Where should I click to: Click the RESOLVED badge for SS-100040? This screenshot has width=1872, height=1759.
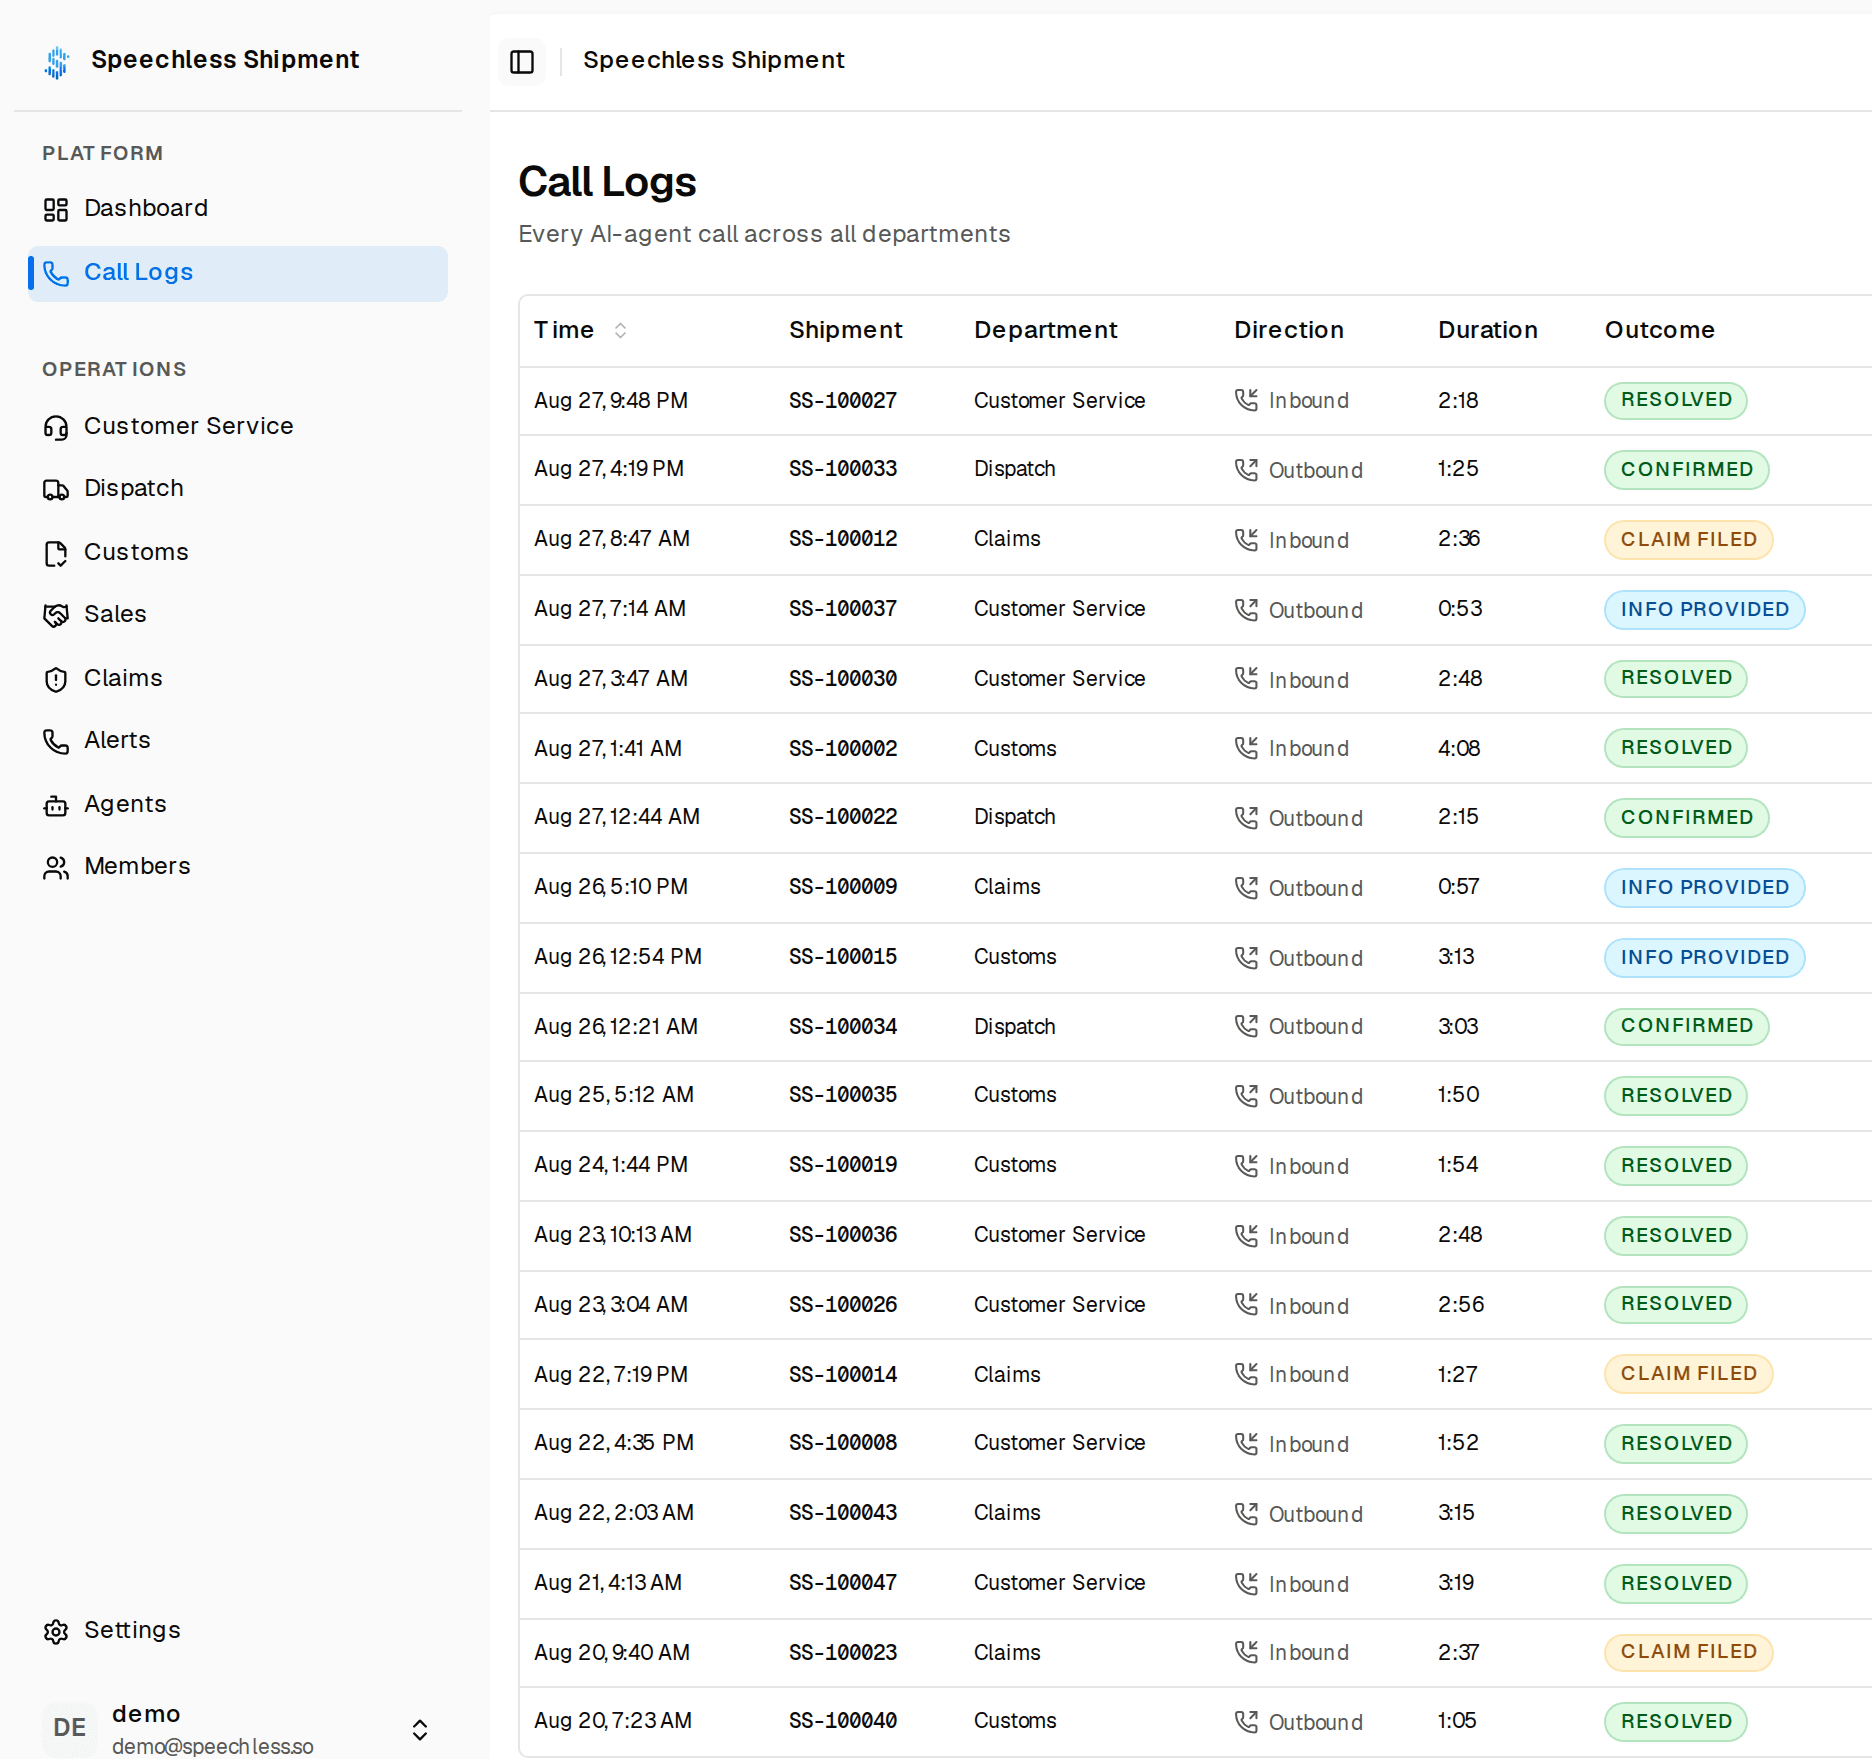coord(1676,1722)
